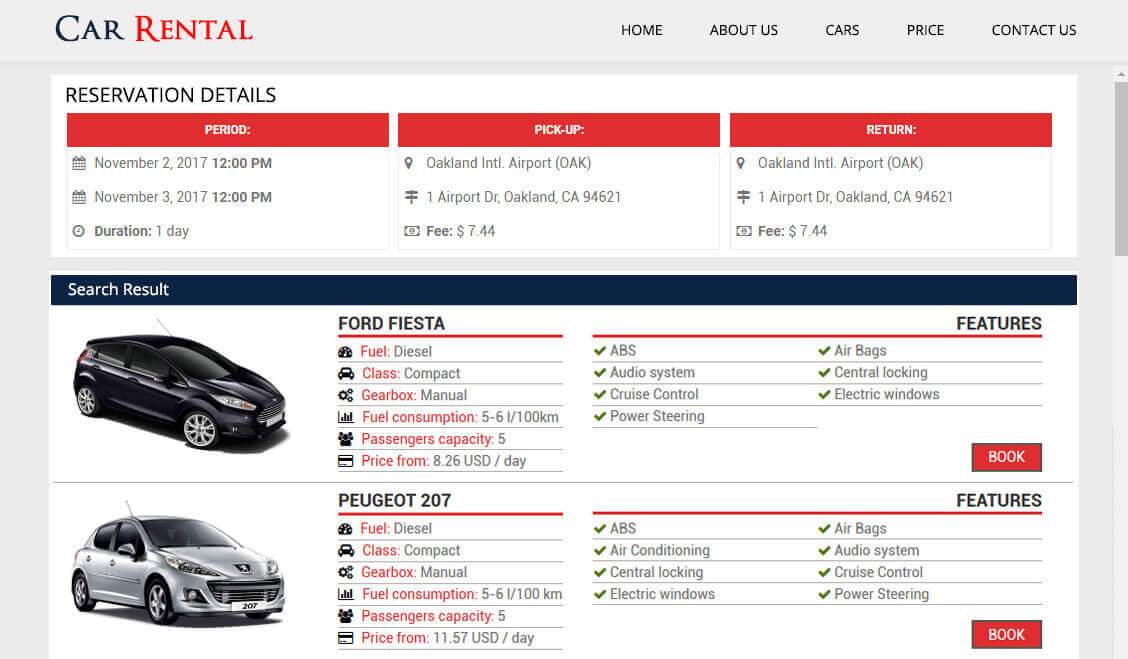Click Peugeot 207 FEATURES heading

pos(999,501)
